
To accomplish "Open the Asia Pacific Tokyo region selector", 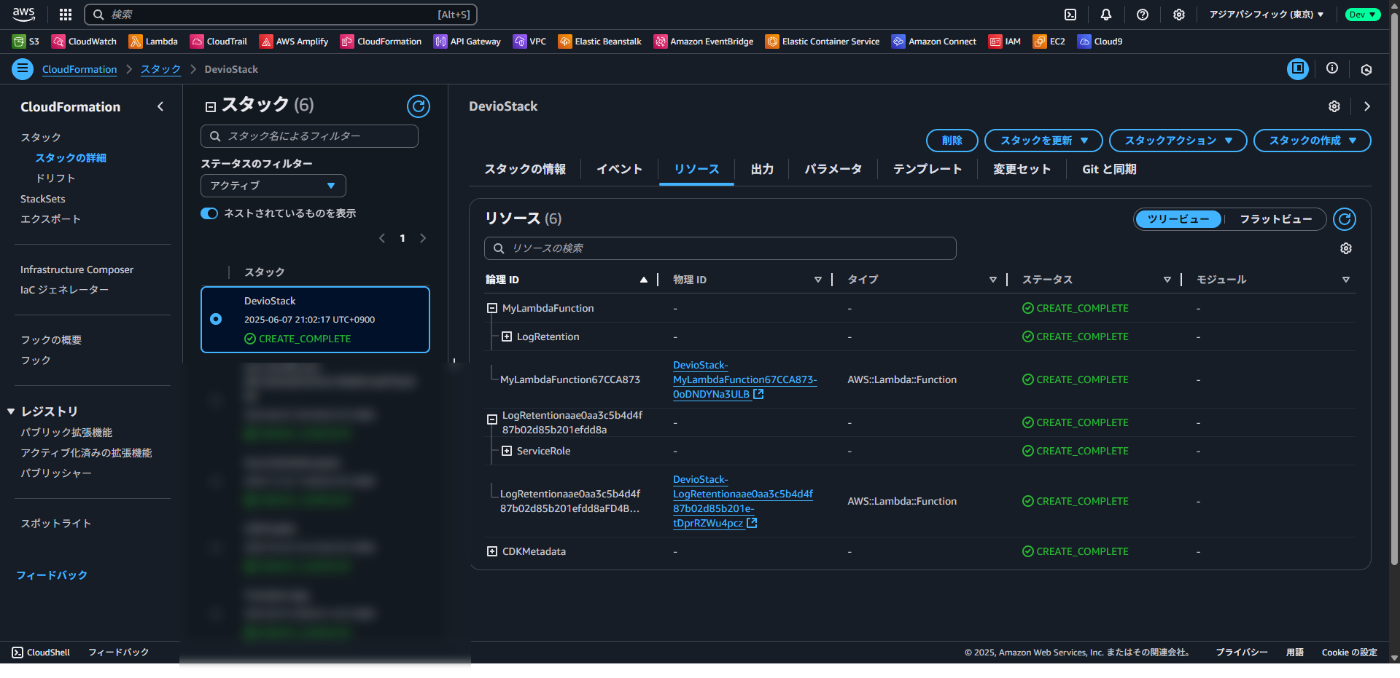I will 1266,14.
